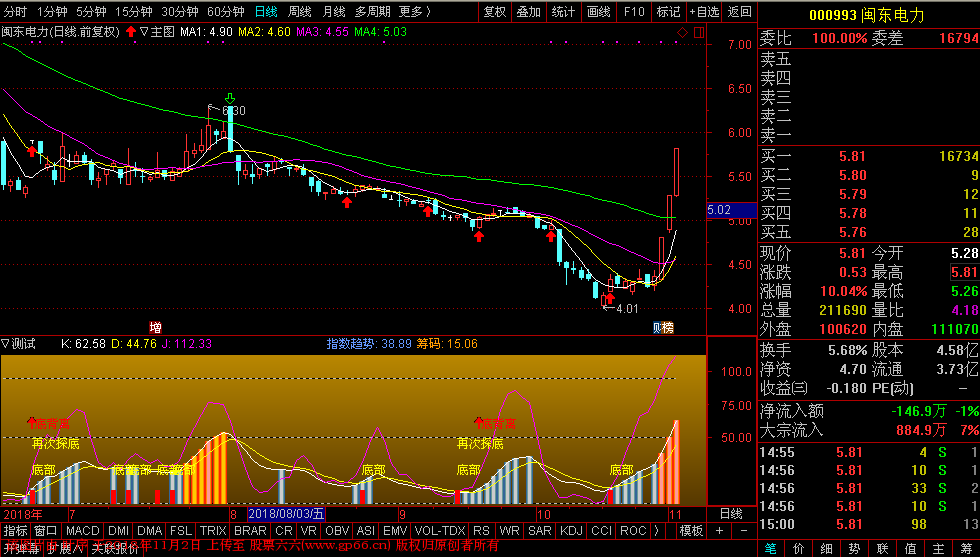Image resolution: width=980 pixels, height=557 pixels.
Task: Click the 2018/08/03/五 date label
Action: [x=286, y=514]
